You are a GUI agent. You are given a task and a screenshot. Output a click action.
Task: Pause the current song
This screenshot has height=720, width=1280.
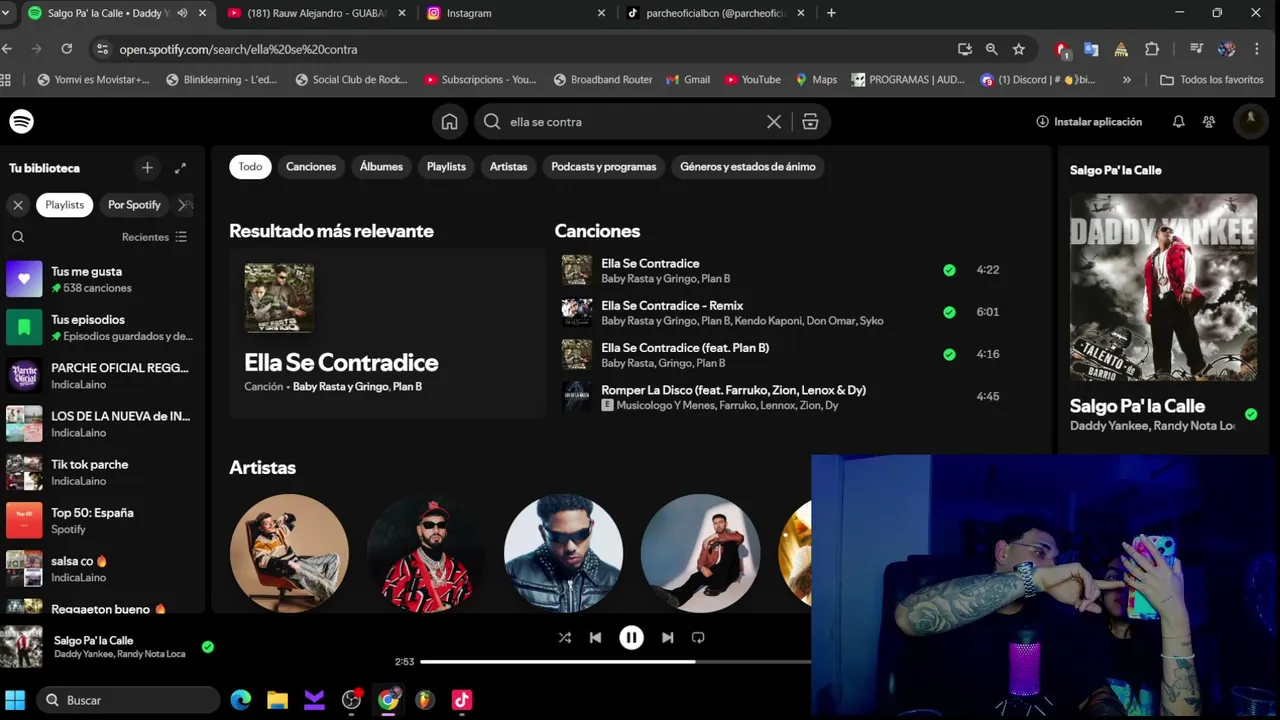(631, 637)
